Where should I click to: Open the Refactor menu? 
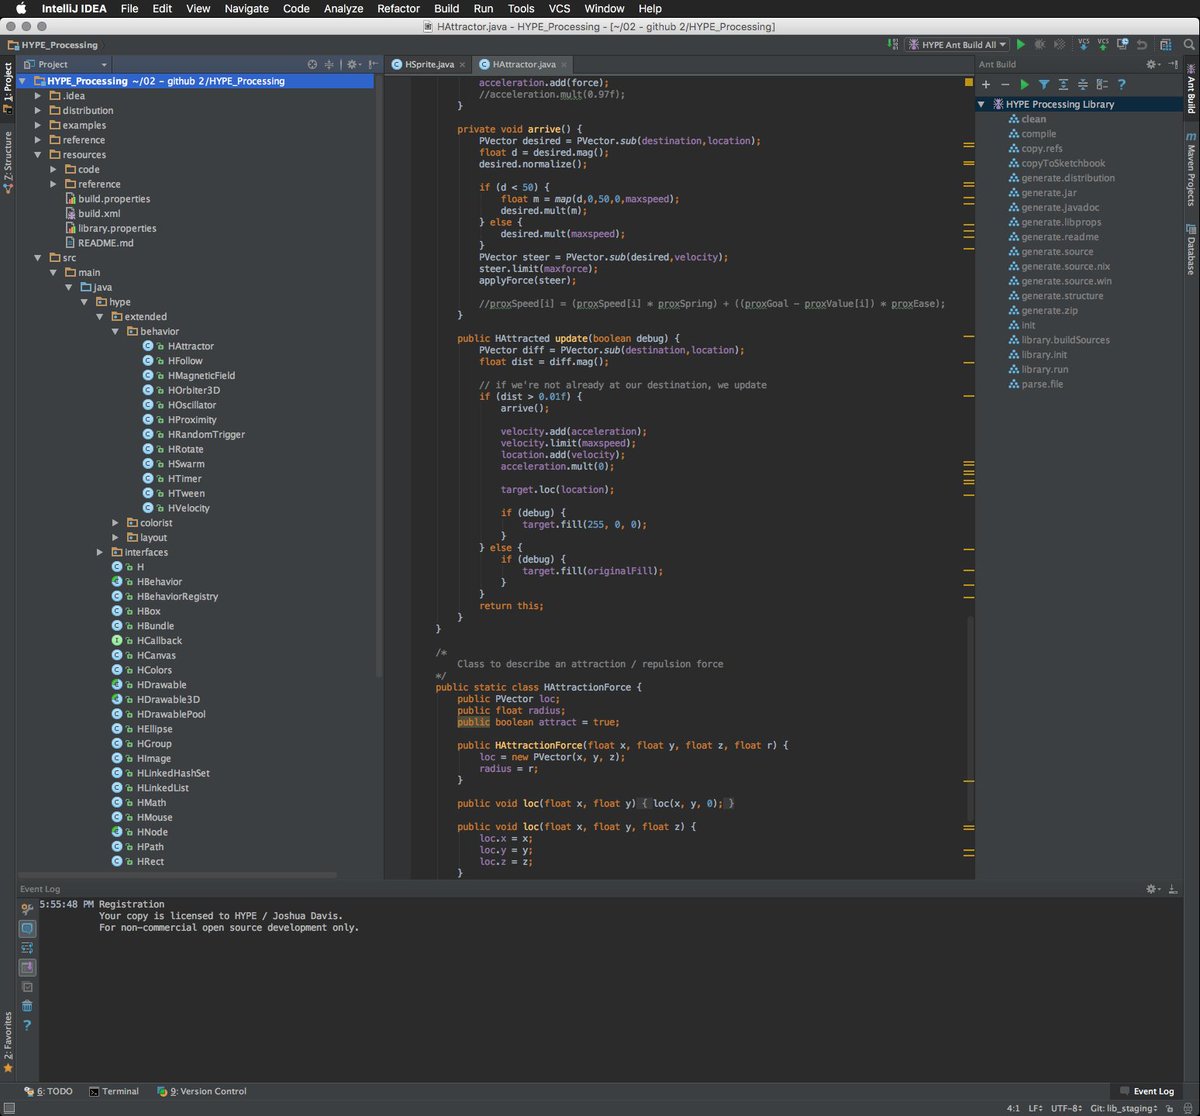398,8
